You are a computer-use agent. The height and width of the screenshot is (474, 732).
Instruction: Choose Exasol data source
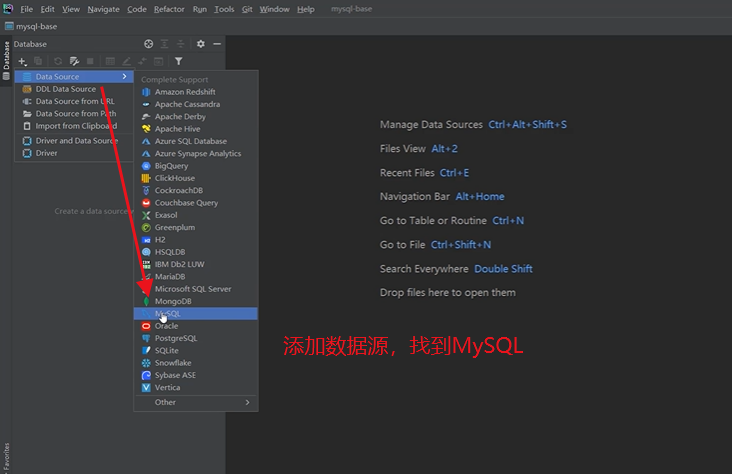tap(196, 215)
